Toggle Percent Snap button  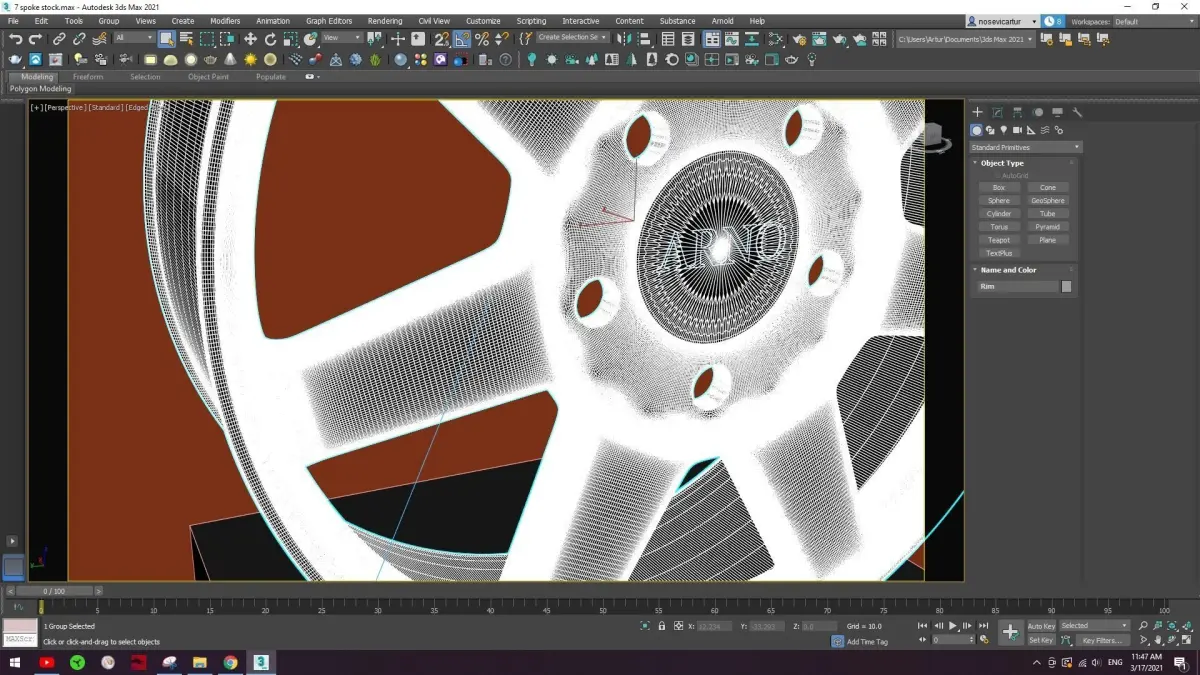482,39
